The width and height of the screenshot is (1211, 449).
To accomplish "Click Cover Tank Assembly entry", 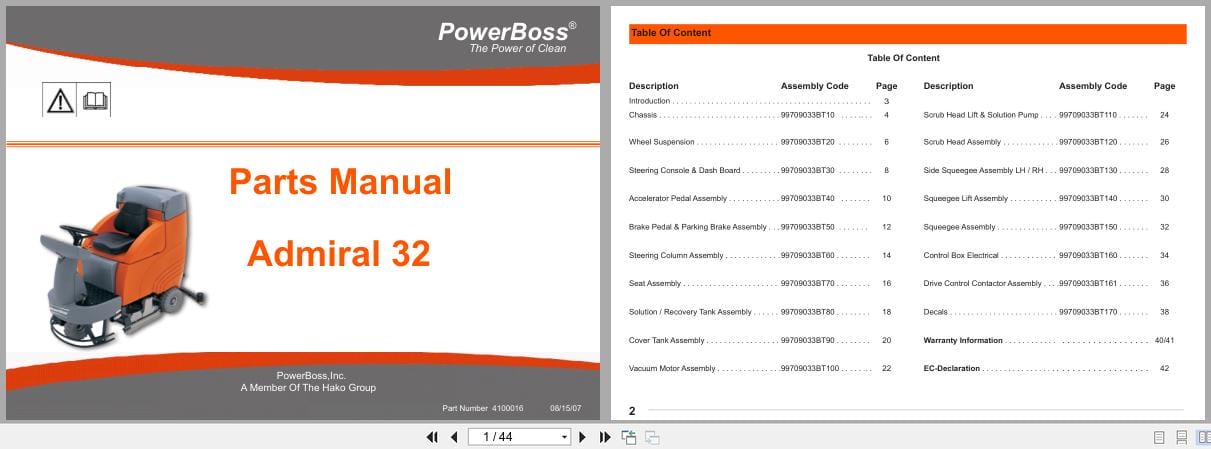I will 667,341.
